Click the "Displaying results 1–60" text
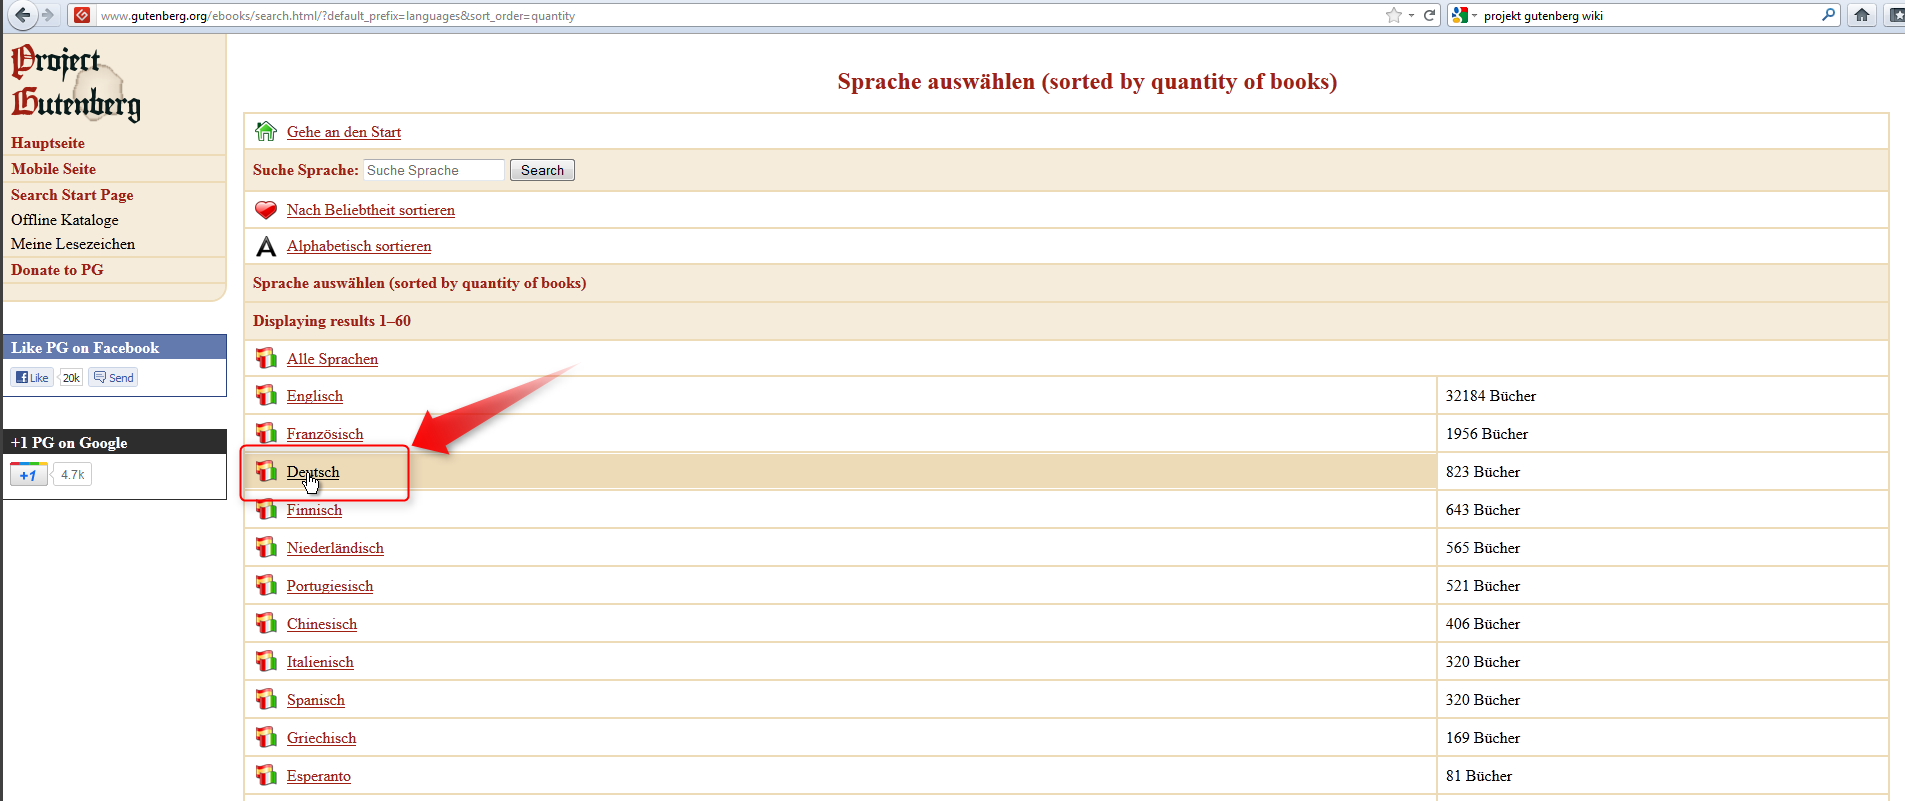 (x=332, y=321)
